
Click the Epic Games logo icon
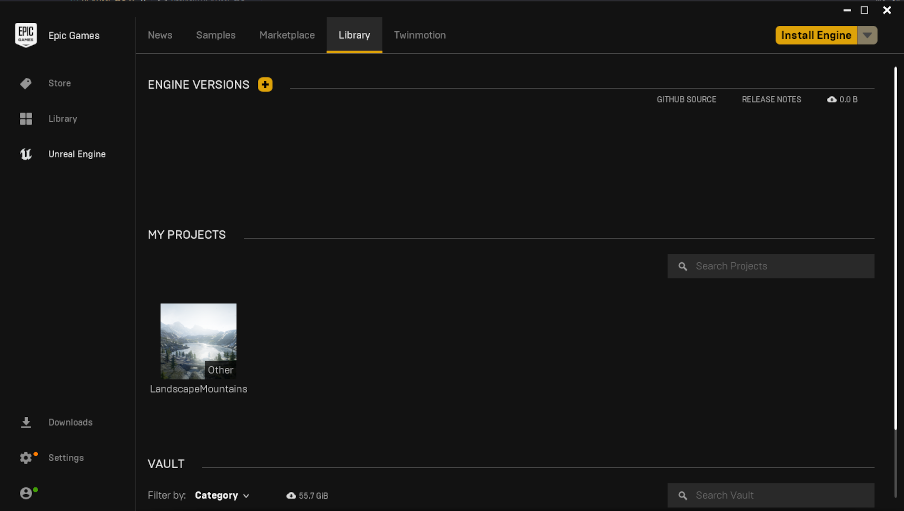point(26,35)
